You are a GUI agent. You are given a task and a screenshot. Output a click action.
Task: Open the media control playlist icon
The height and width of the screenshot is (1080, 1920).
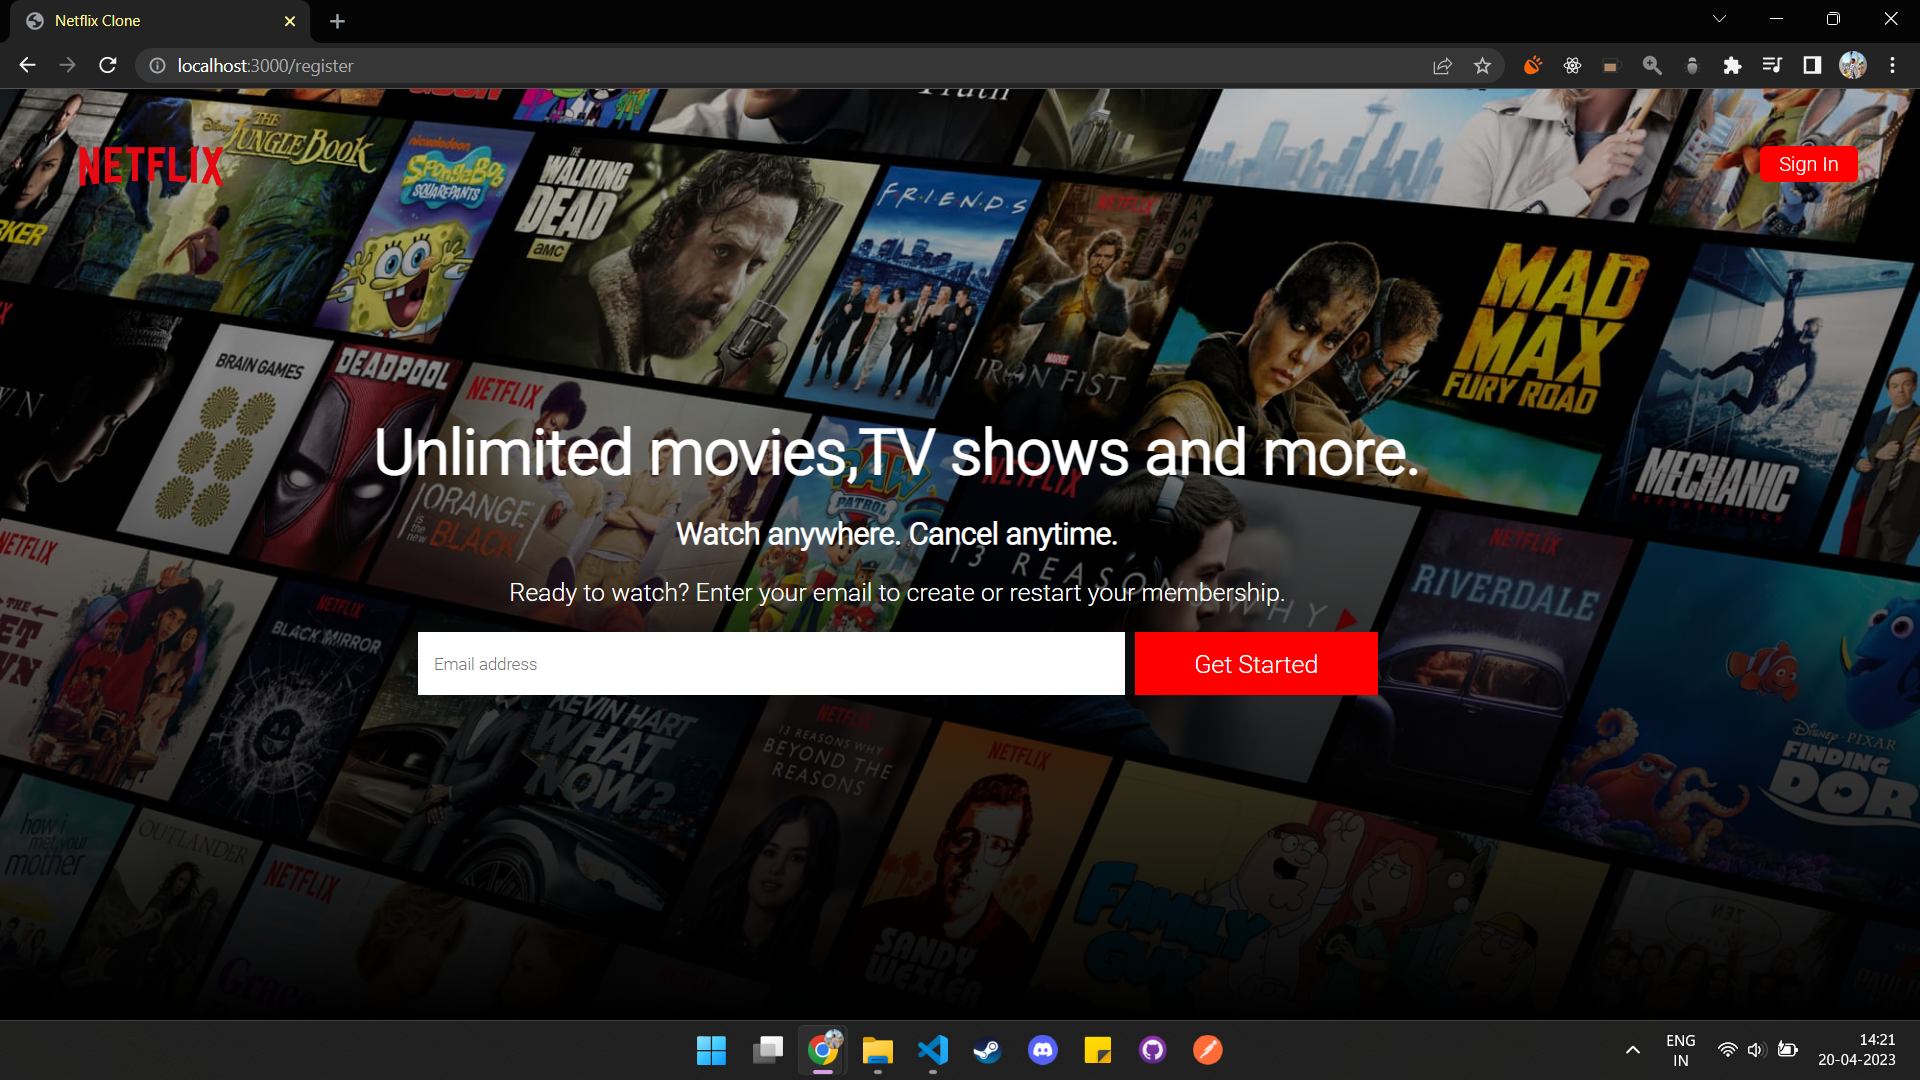pyautogui.click(x=1772, y=65)
